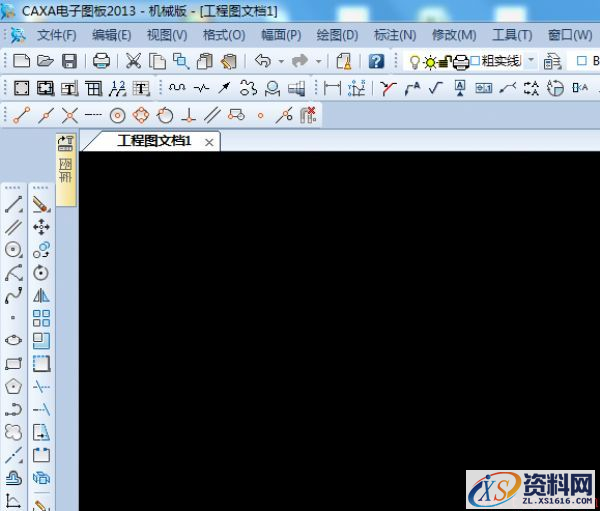Expand the 粗实线 layer dropdown
600x511 pixels.
(x=531, y=60)
